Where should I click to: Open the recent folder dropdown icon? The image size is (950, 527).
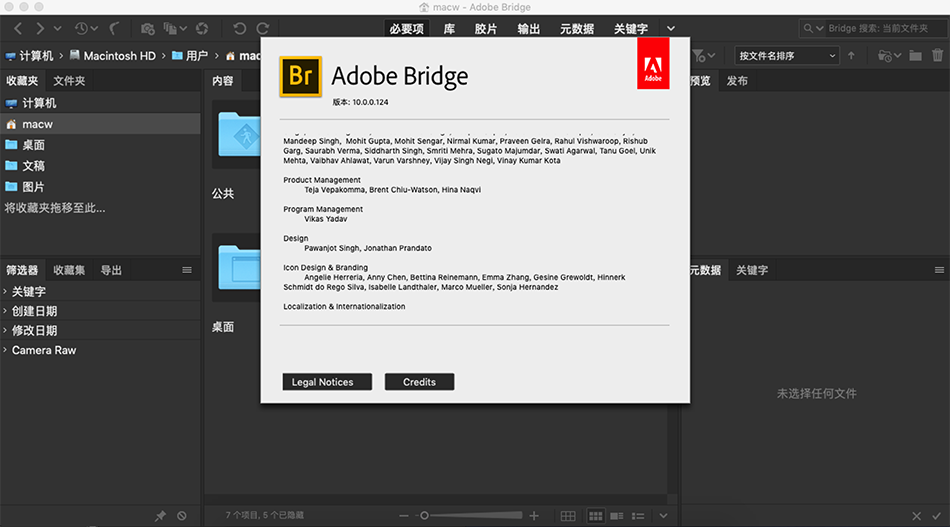click(889, 56)
